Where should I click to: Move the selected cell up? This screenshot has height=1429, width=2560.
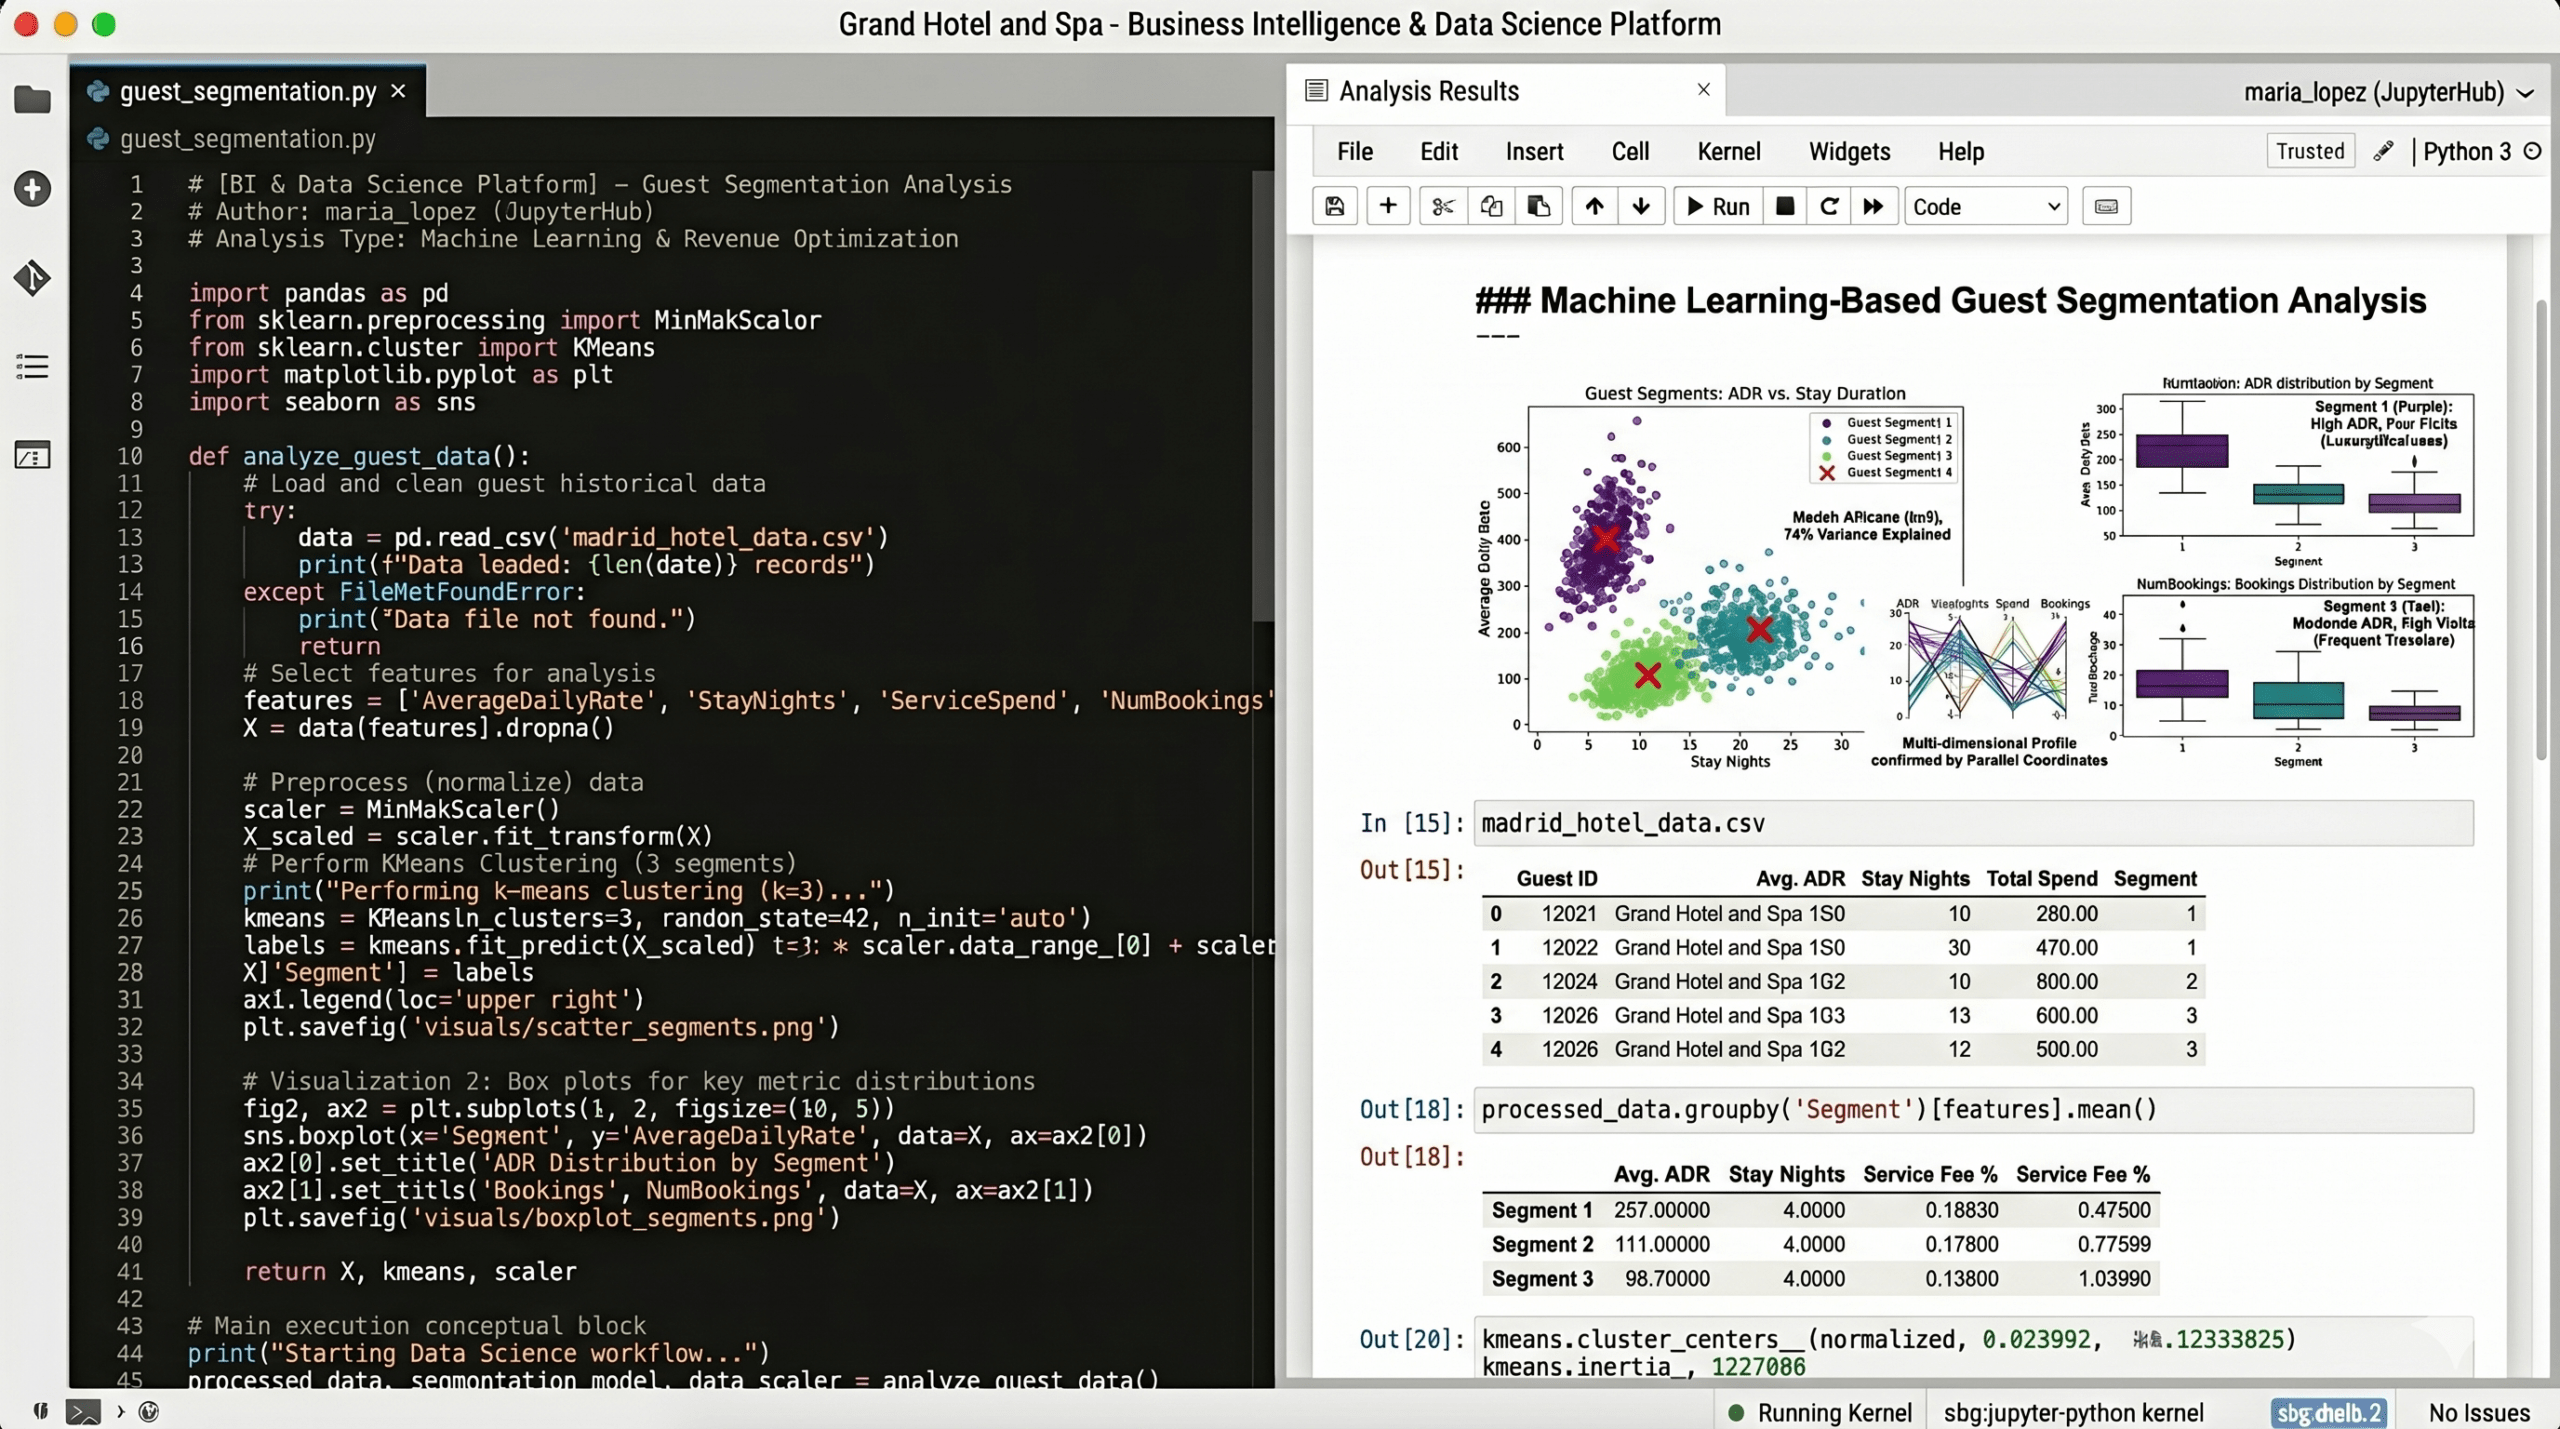point(1594,207)
